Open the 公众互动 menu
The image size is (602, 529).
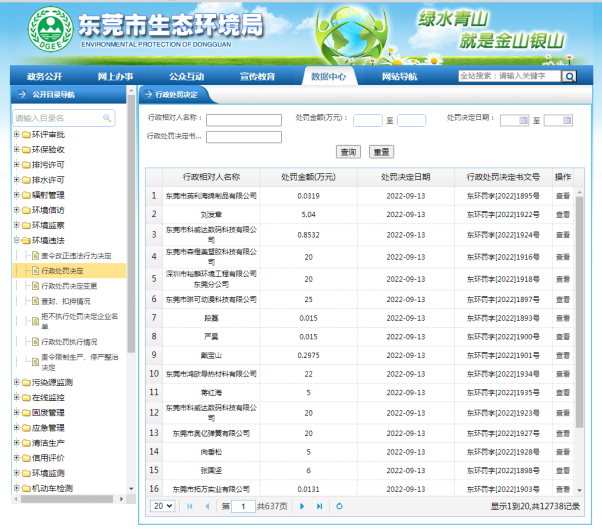187,76
